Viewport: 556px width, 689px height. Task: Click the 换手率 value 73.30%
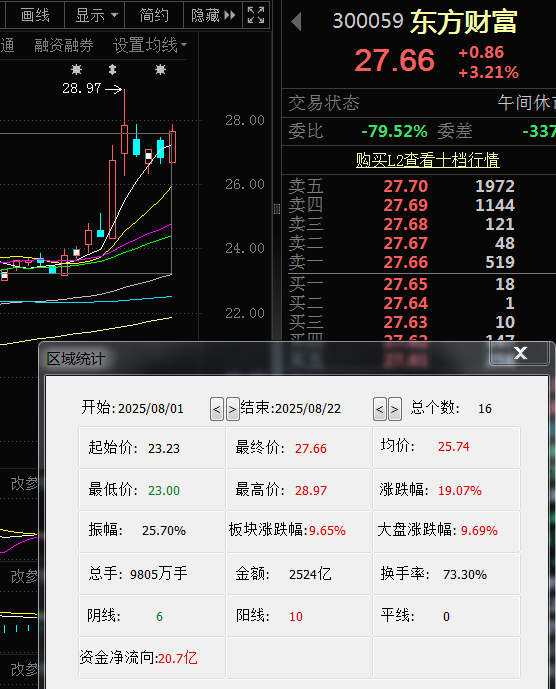[465, 574]
